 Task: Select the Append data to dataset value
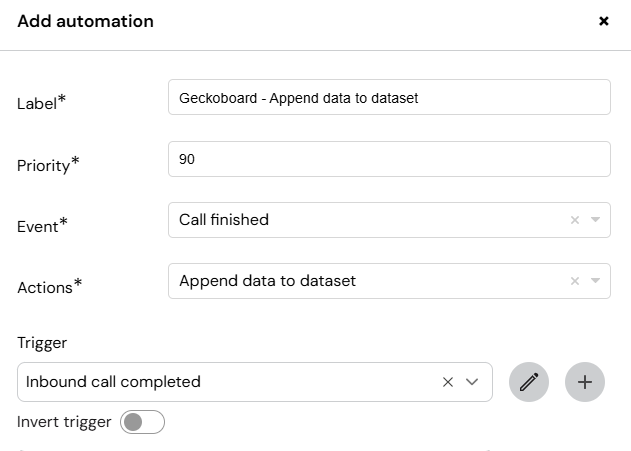(267, 281)
